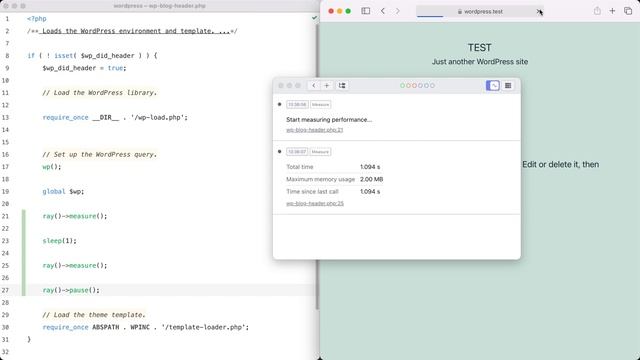
Task: Click the '/template-loader.php' require_once line
Action: (x=146, y=327)
